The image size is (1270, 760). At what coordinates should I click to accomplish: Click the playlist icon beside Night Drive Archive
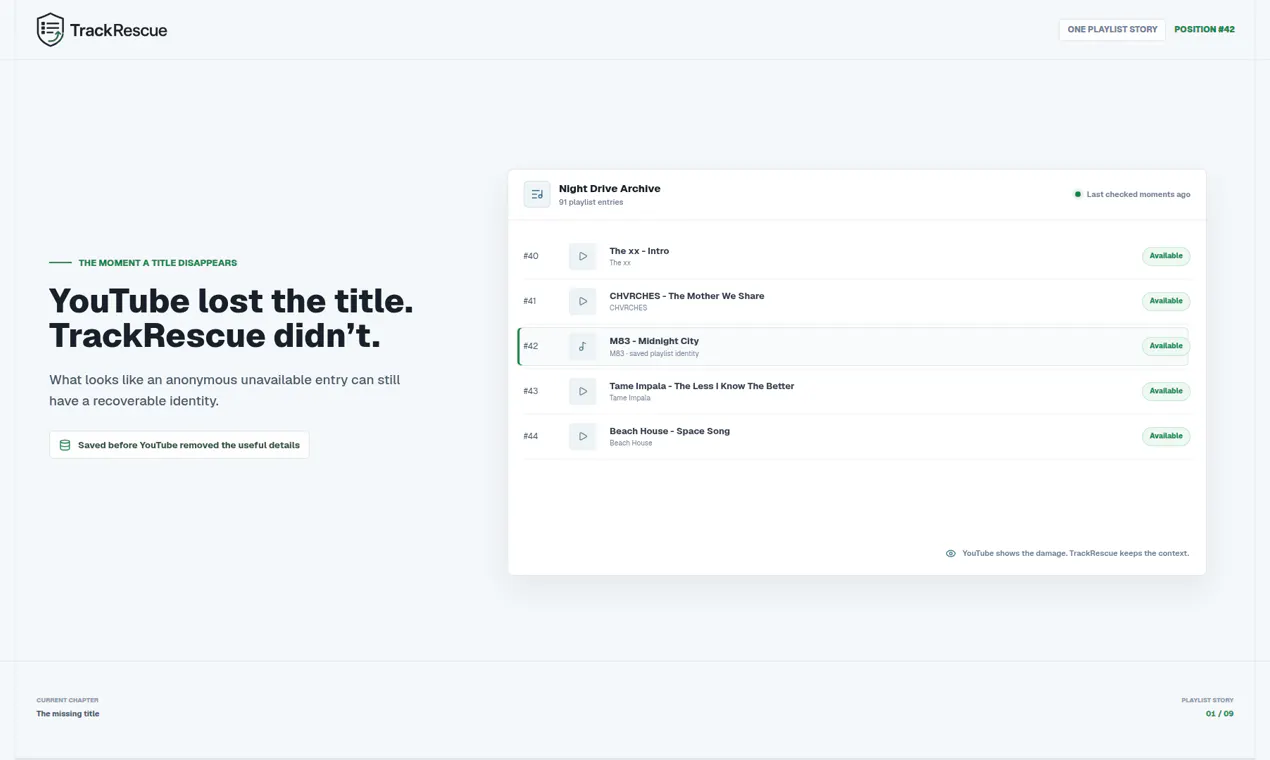[537, 194]
